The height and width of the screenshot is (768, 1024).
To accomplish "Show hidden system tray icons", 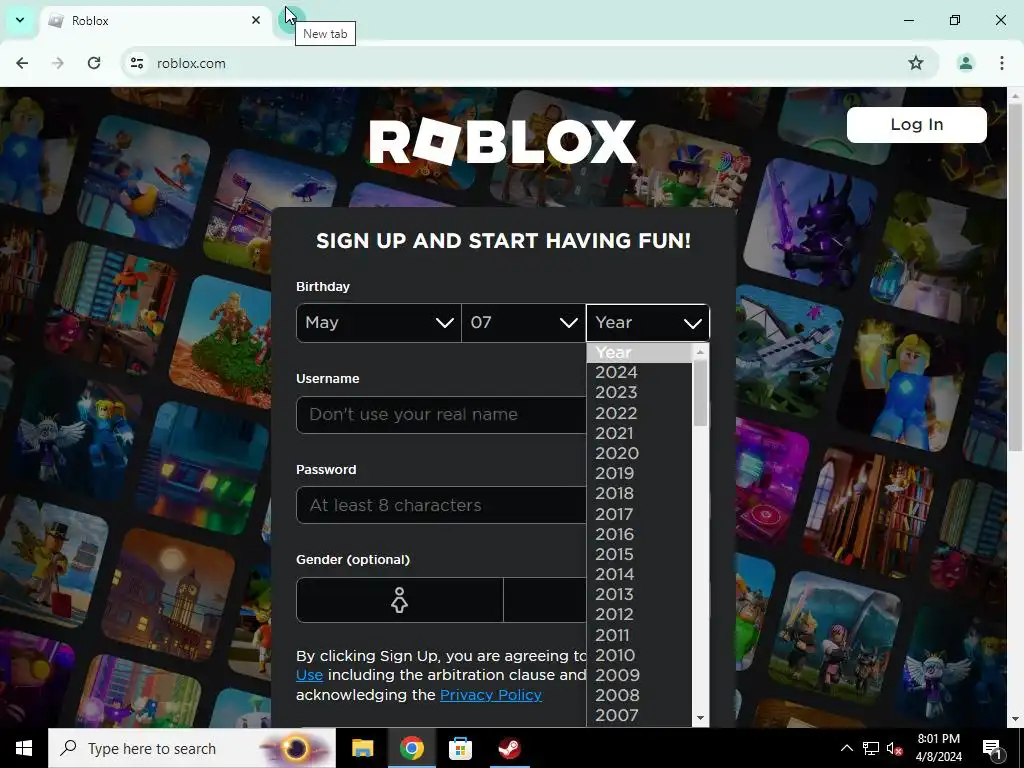I will pyautogui.click(x=846, y=748).
